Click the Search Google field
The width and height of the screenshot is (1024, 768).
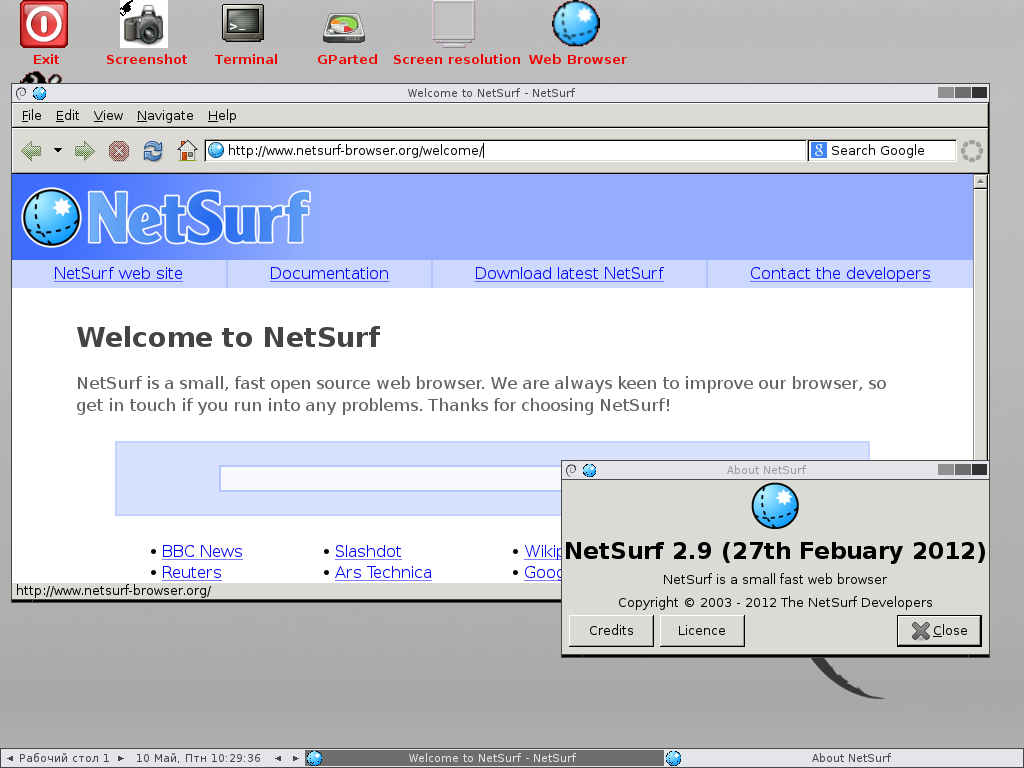point(882,151)
